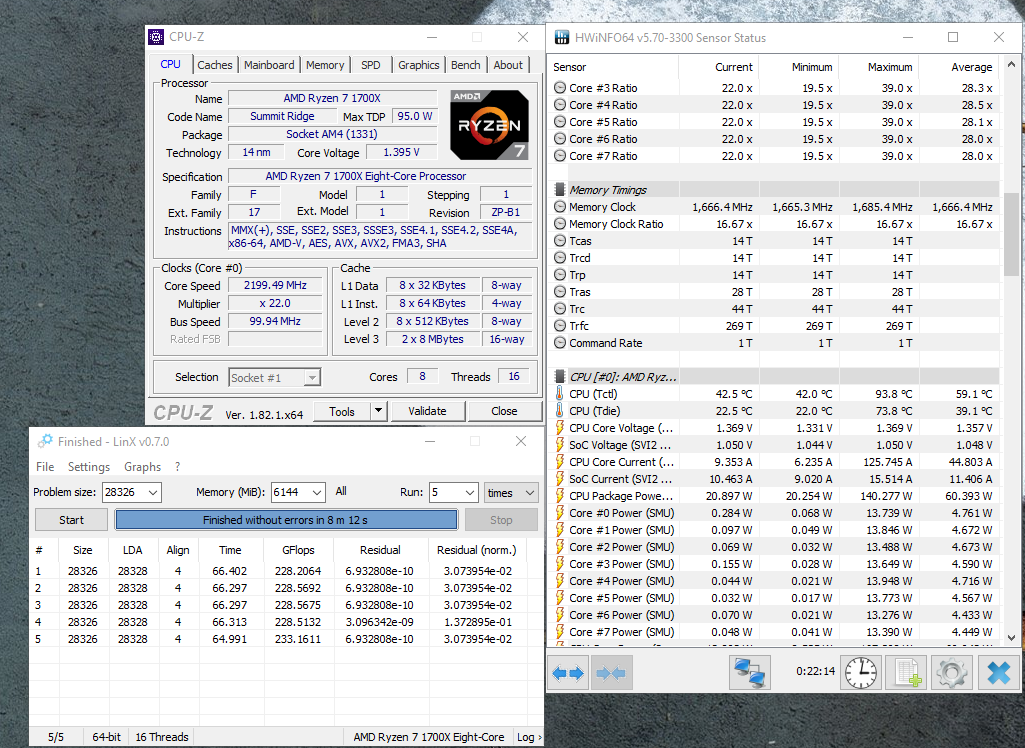Click the Tcas timing sensor icon
Screen dimensions: 1025x748
(560, 241)
